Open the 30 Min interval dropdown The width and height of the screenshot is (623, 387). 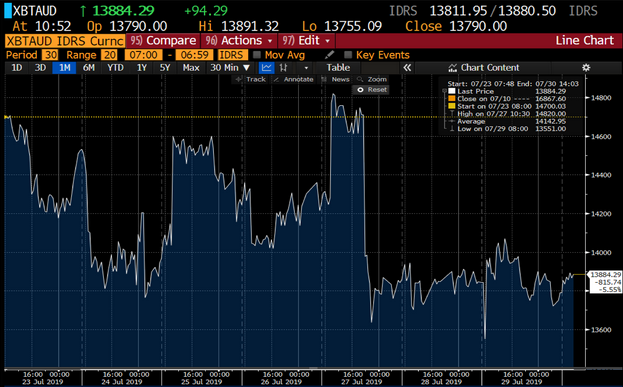[230, 68]
